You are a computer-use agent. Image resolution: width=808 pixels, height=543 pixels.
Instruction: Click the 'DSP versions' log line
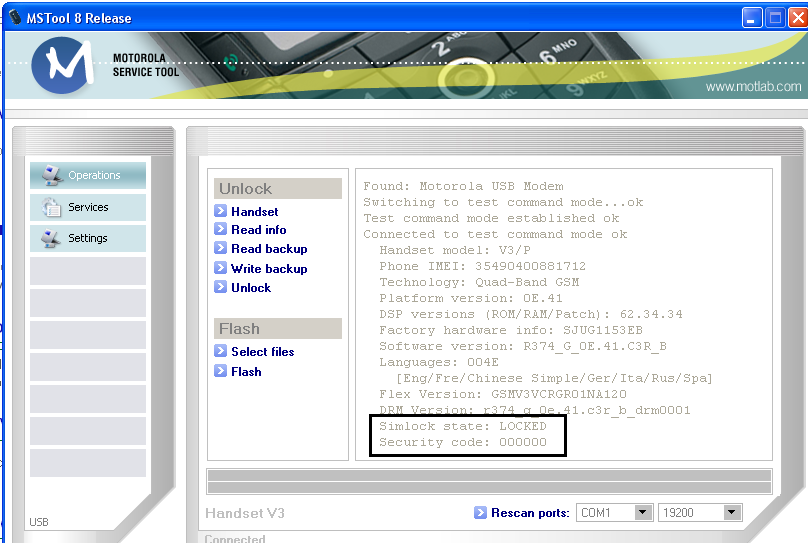tap(531, 314)
